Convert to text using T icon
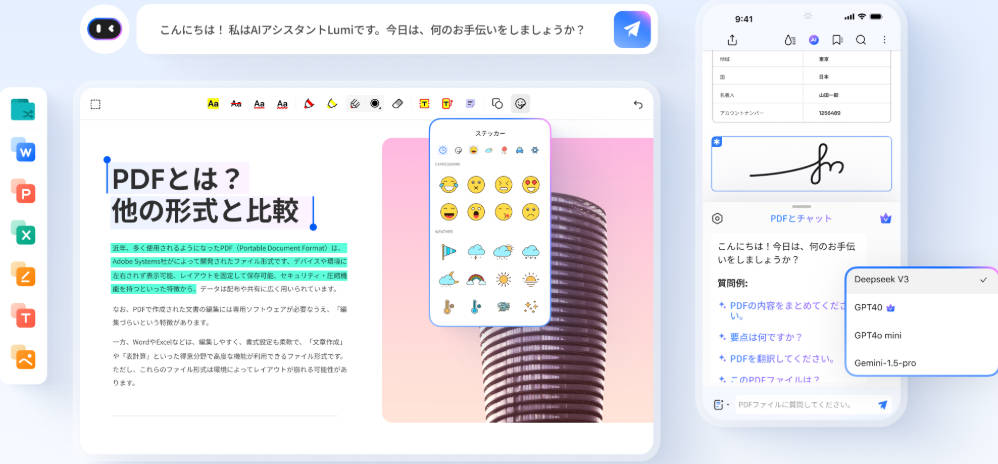Image resolution: width=998 pixels, height=464 pixels. pos(23,316)
